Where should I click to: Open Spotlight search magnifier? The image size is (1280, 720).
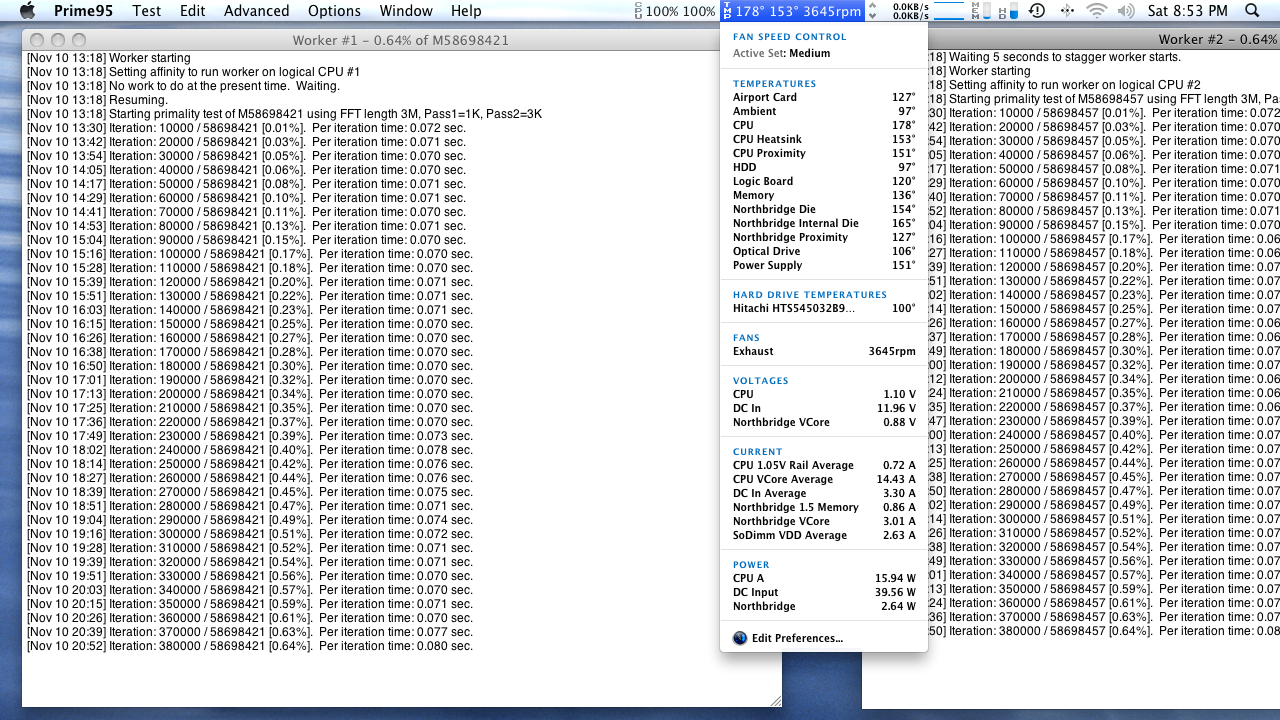coord(1253,11)
